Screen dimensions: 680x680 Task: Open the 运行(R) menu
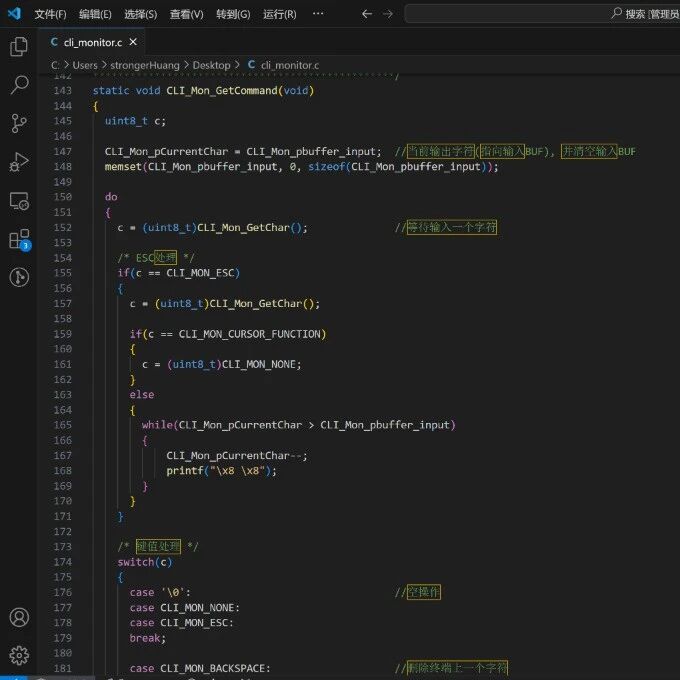coord(279,14)
